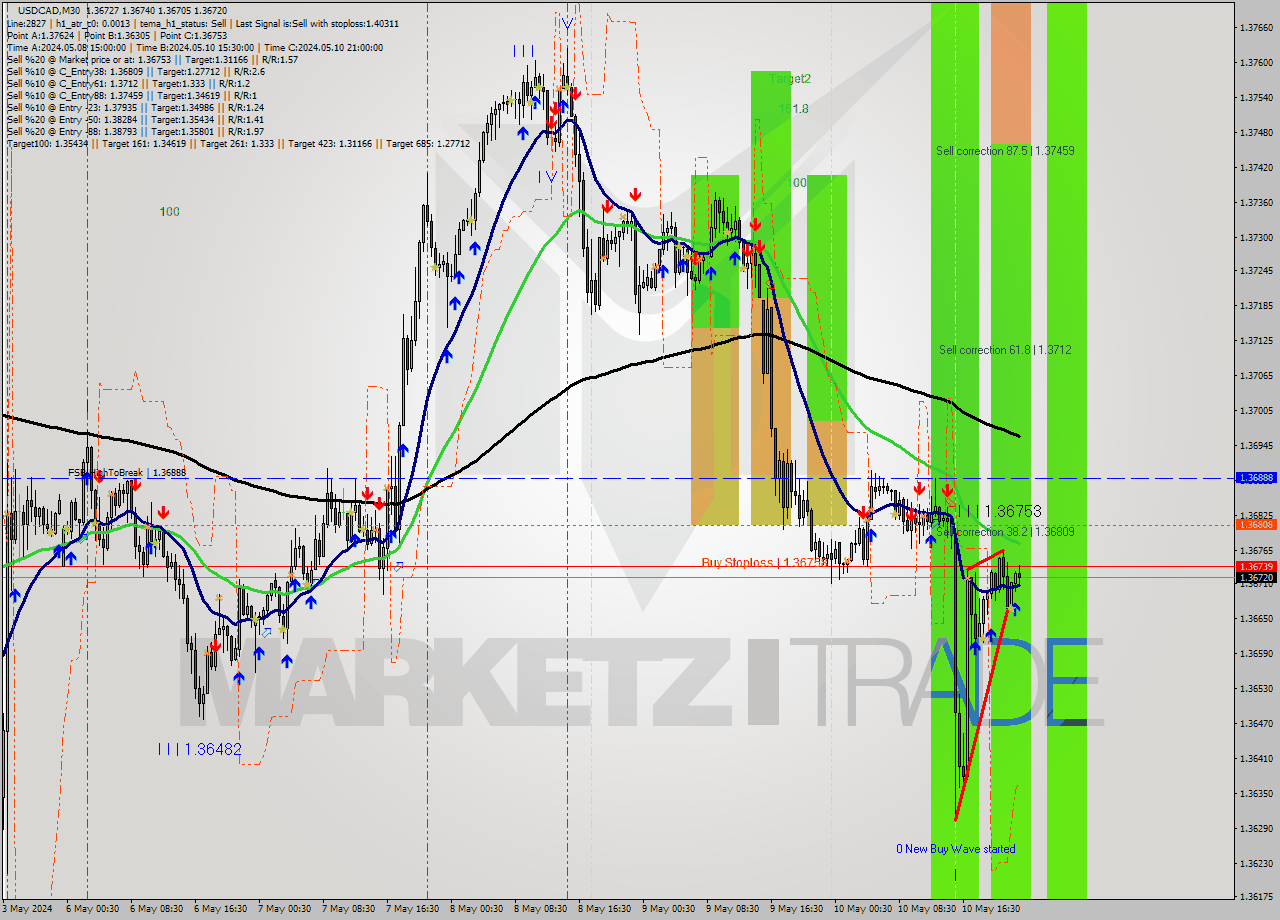This screenshot has width=1280, height=920.
Task: Select the blue 1.36888 price tag
Action: [1256, 478]
